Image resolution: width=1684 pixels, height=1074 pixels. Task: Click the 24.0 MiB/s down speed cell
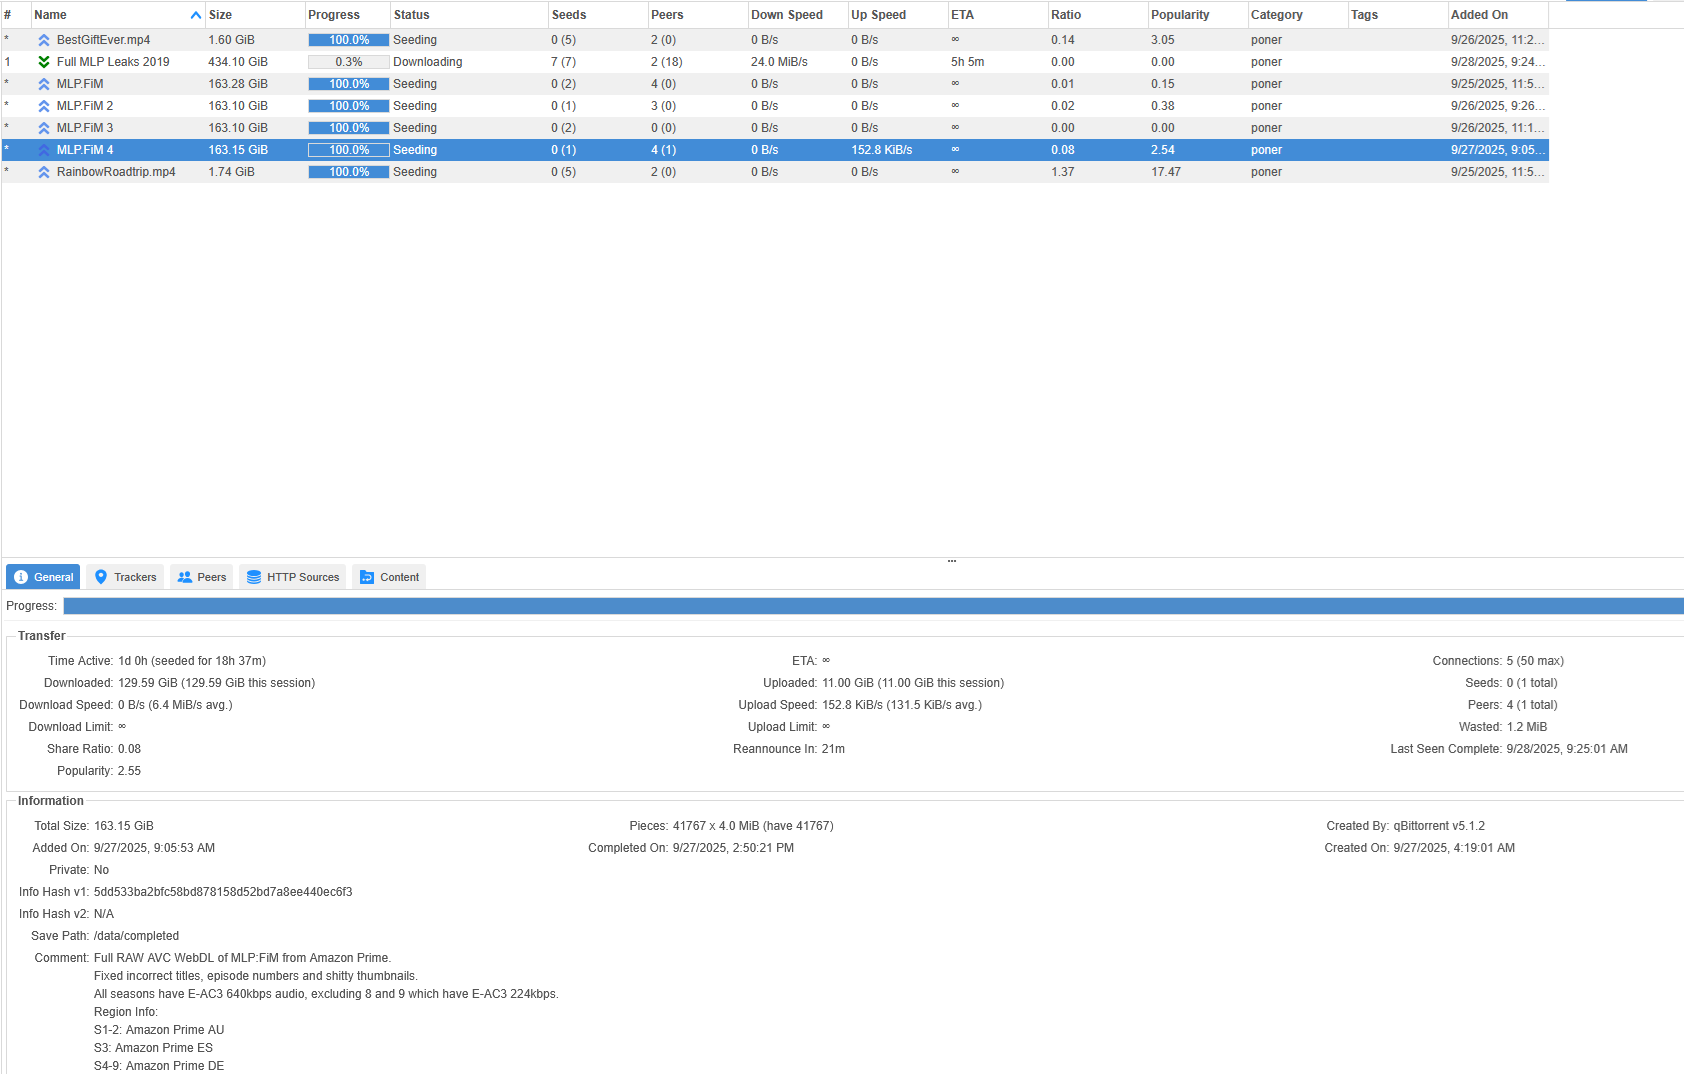(x=779, y=62)
